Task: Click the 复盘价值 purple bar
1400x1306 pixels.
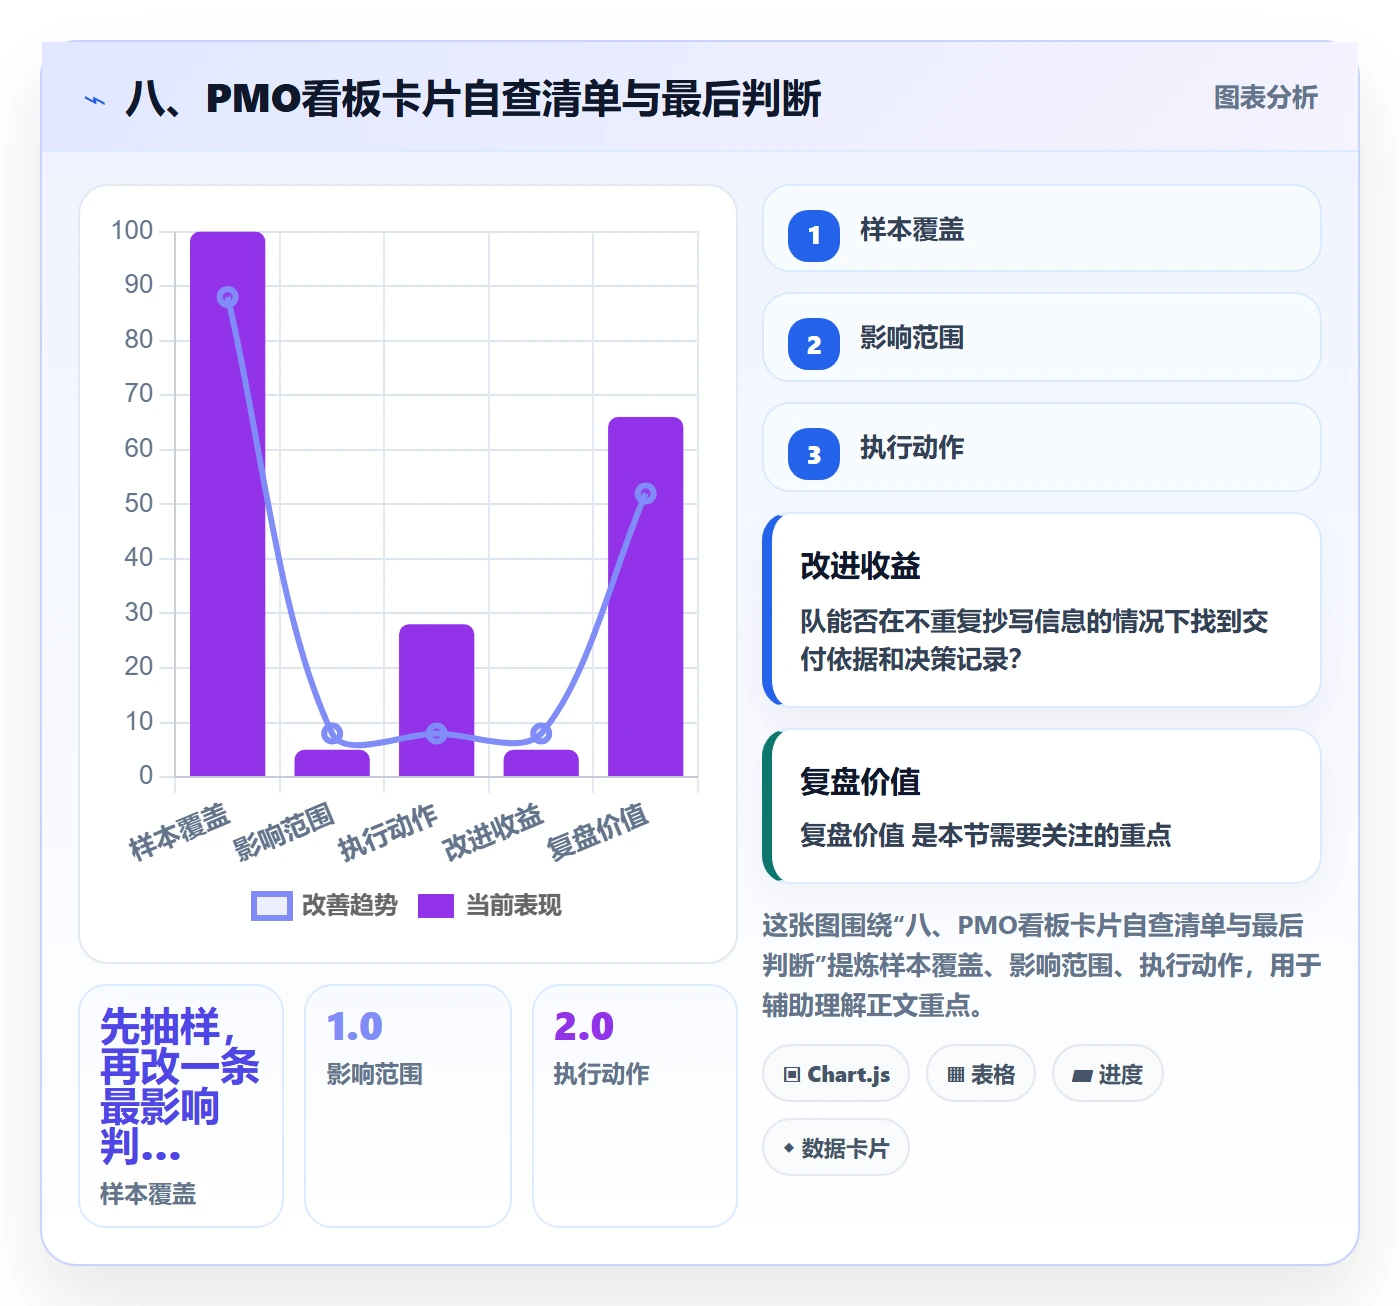Action: click(646, 596)
